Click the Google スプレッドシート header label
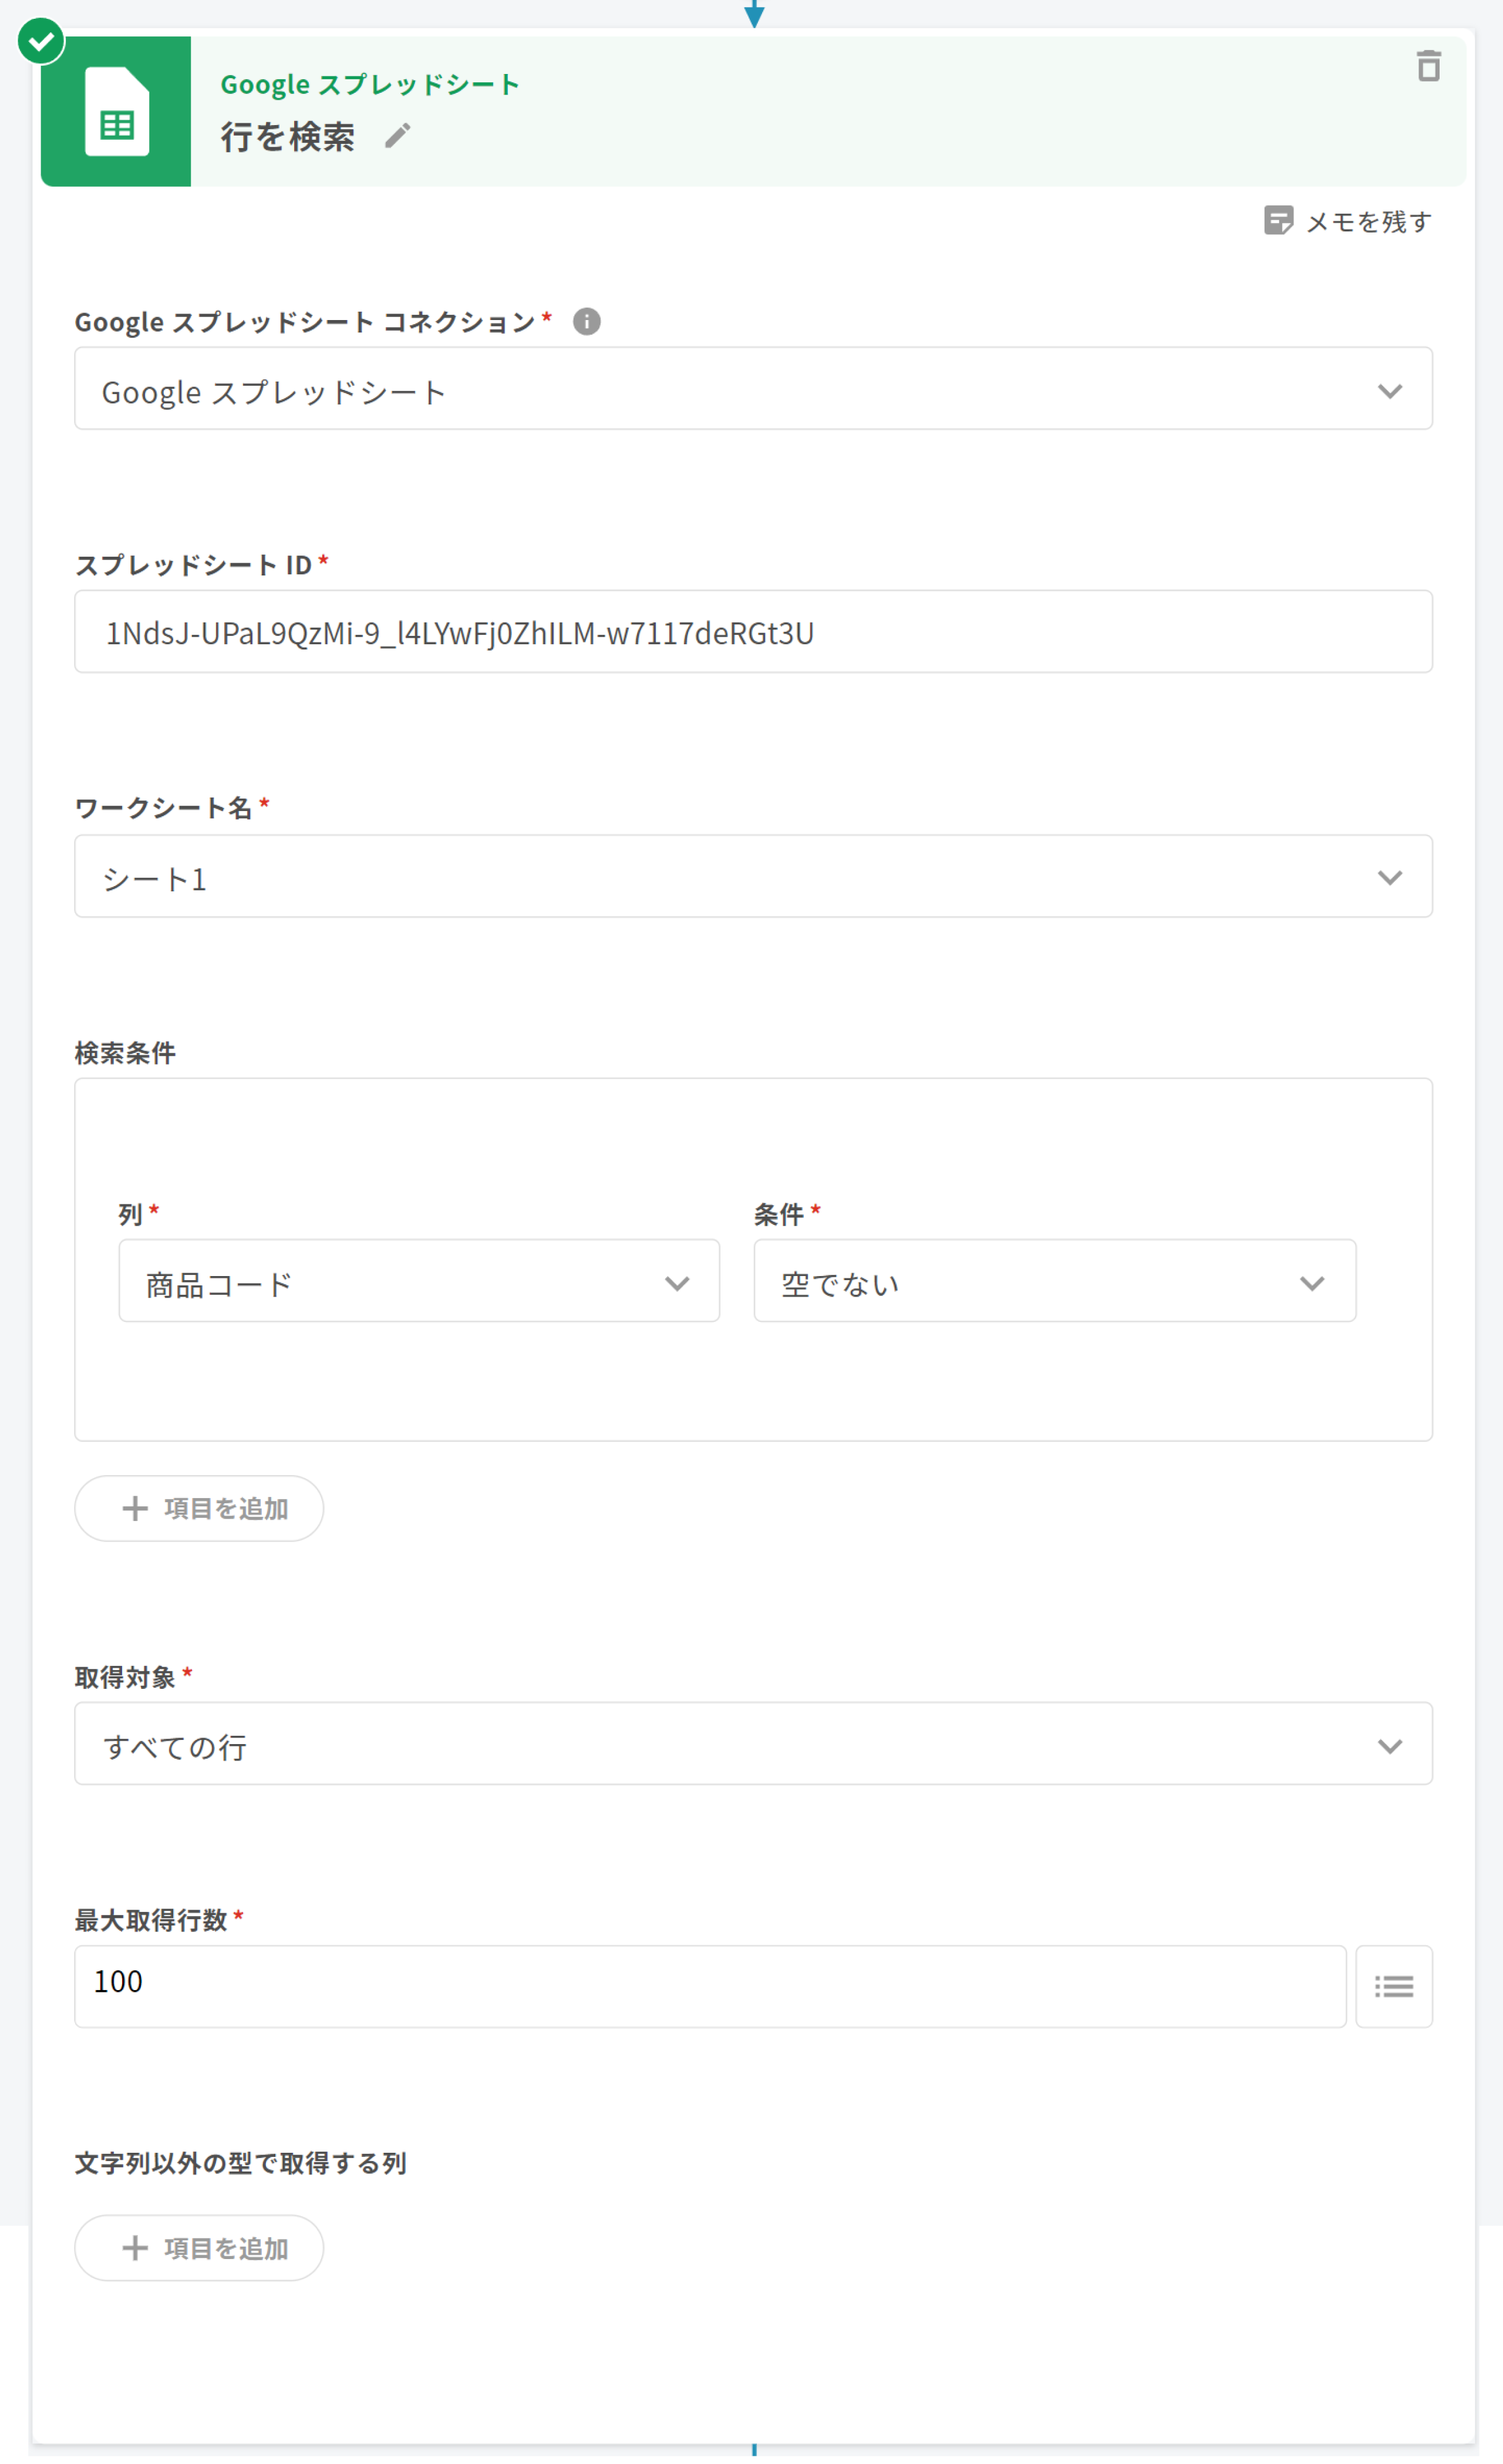This screenshot has width=1503, height=2464. point(369,84)
